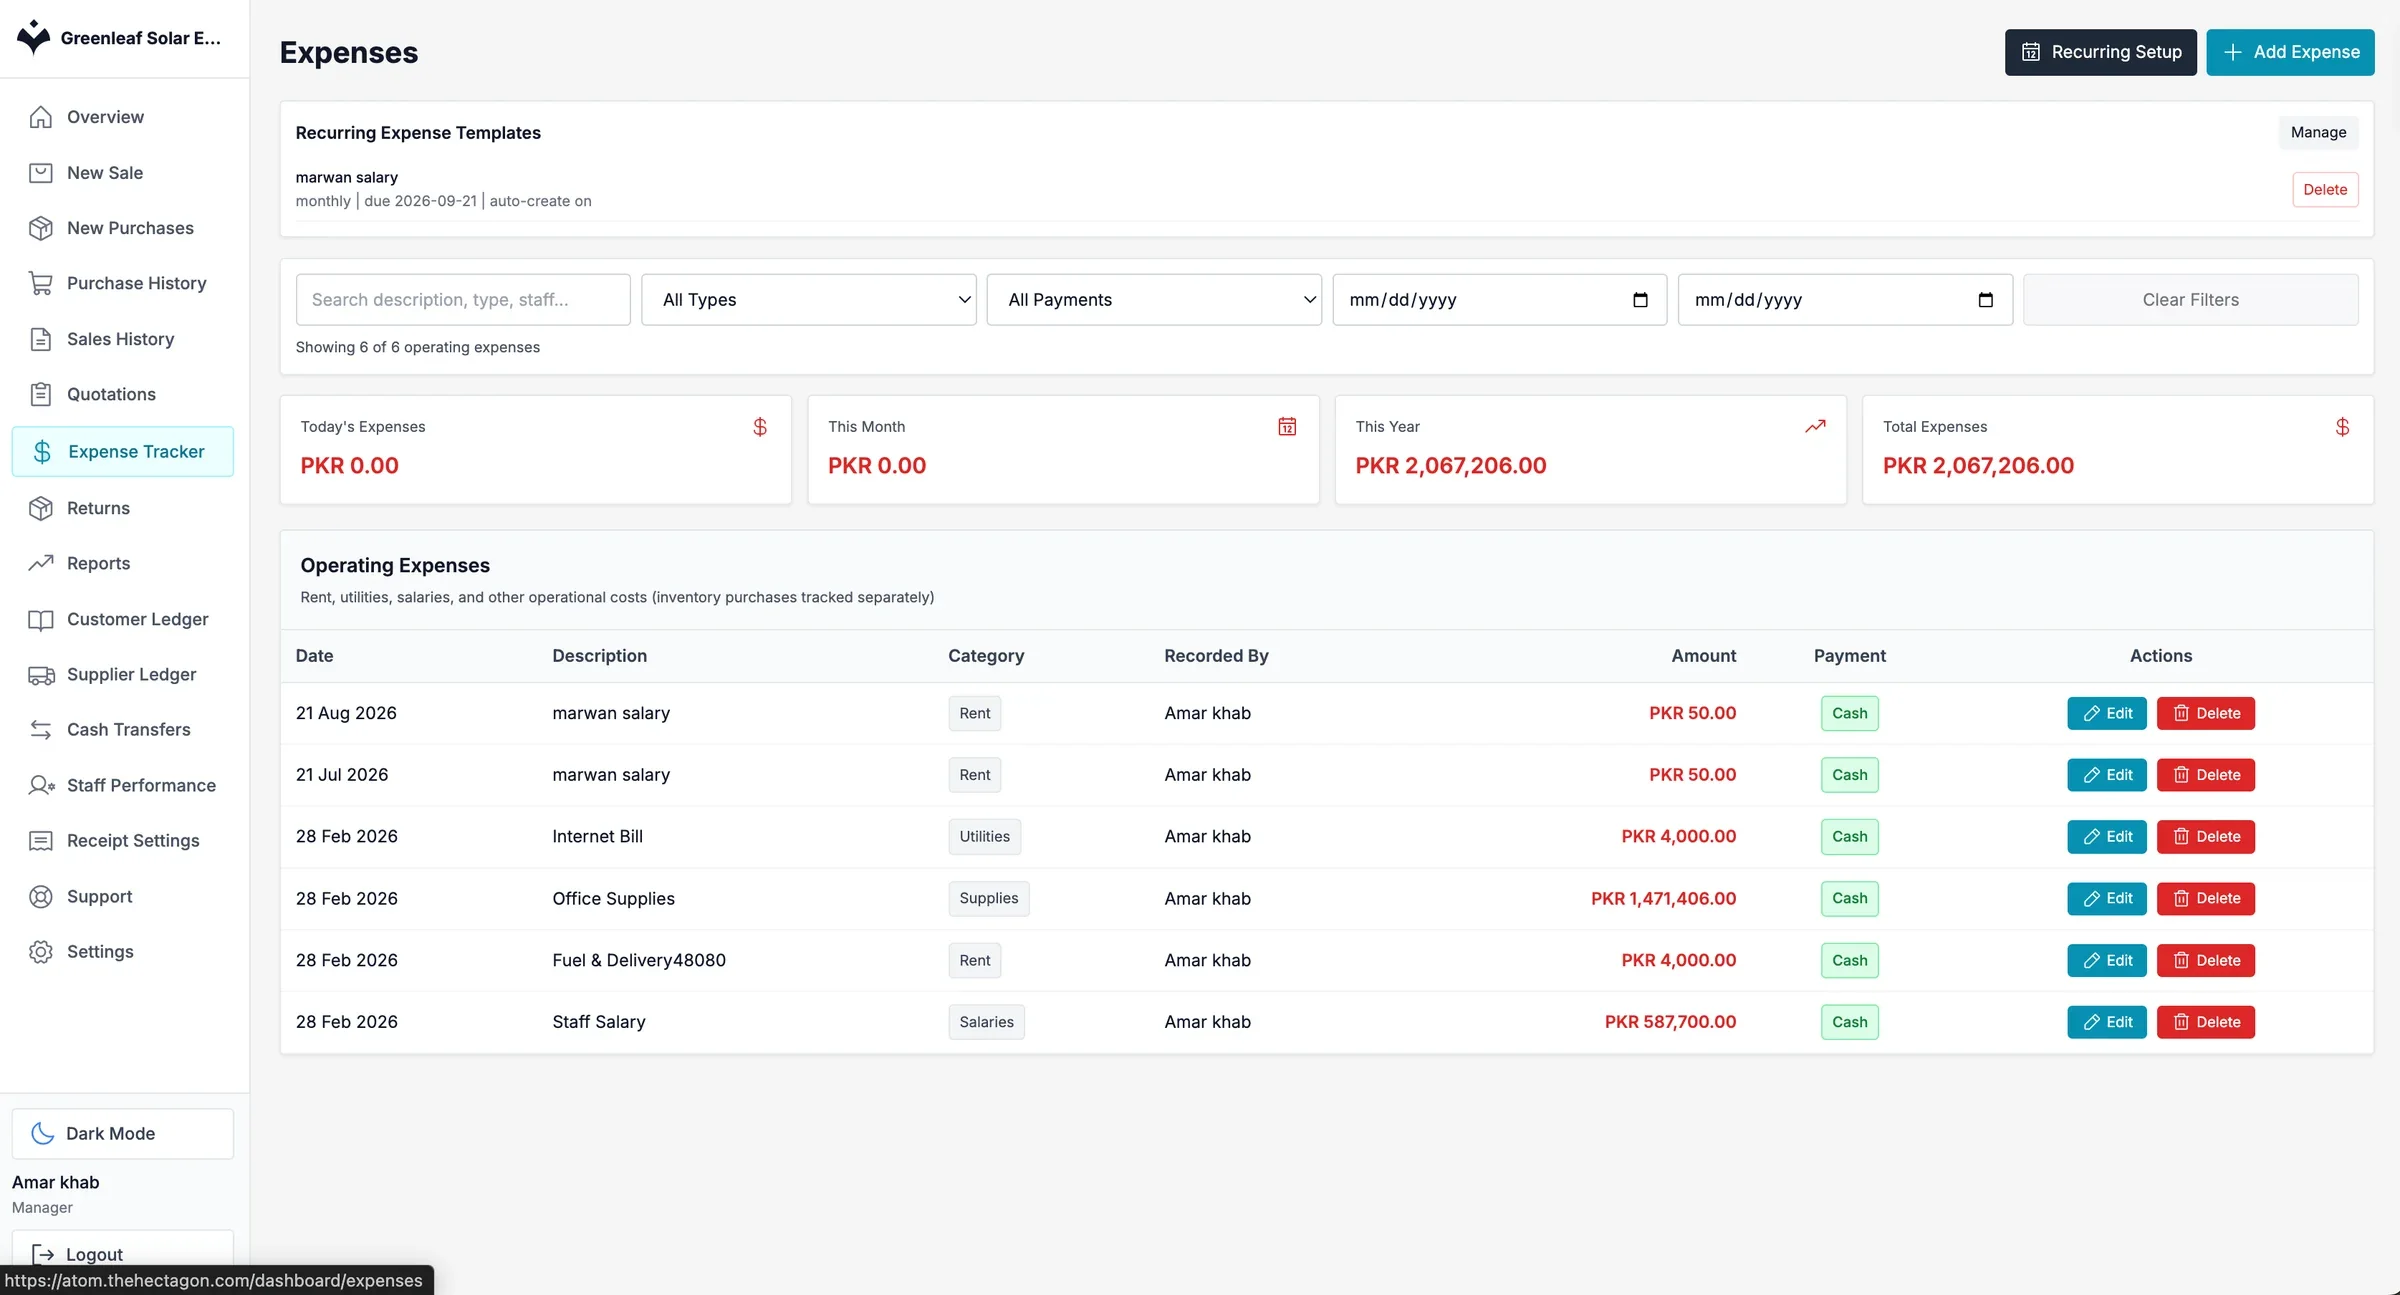This screenshot has height=1295, width=2400.
Task: Delete the 21 Jul 2026 marwan salary expense
Action: point(2206,775)
